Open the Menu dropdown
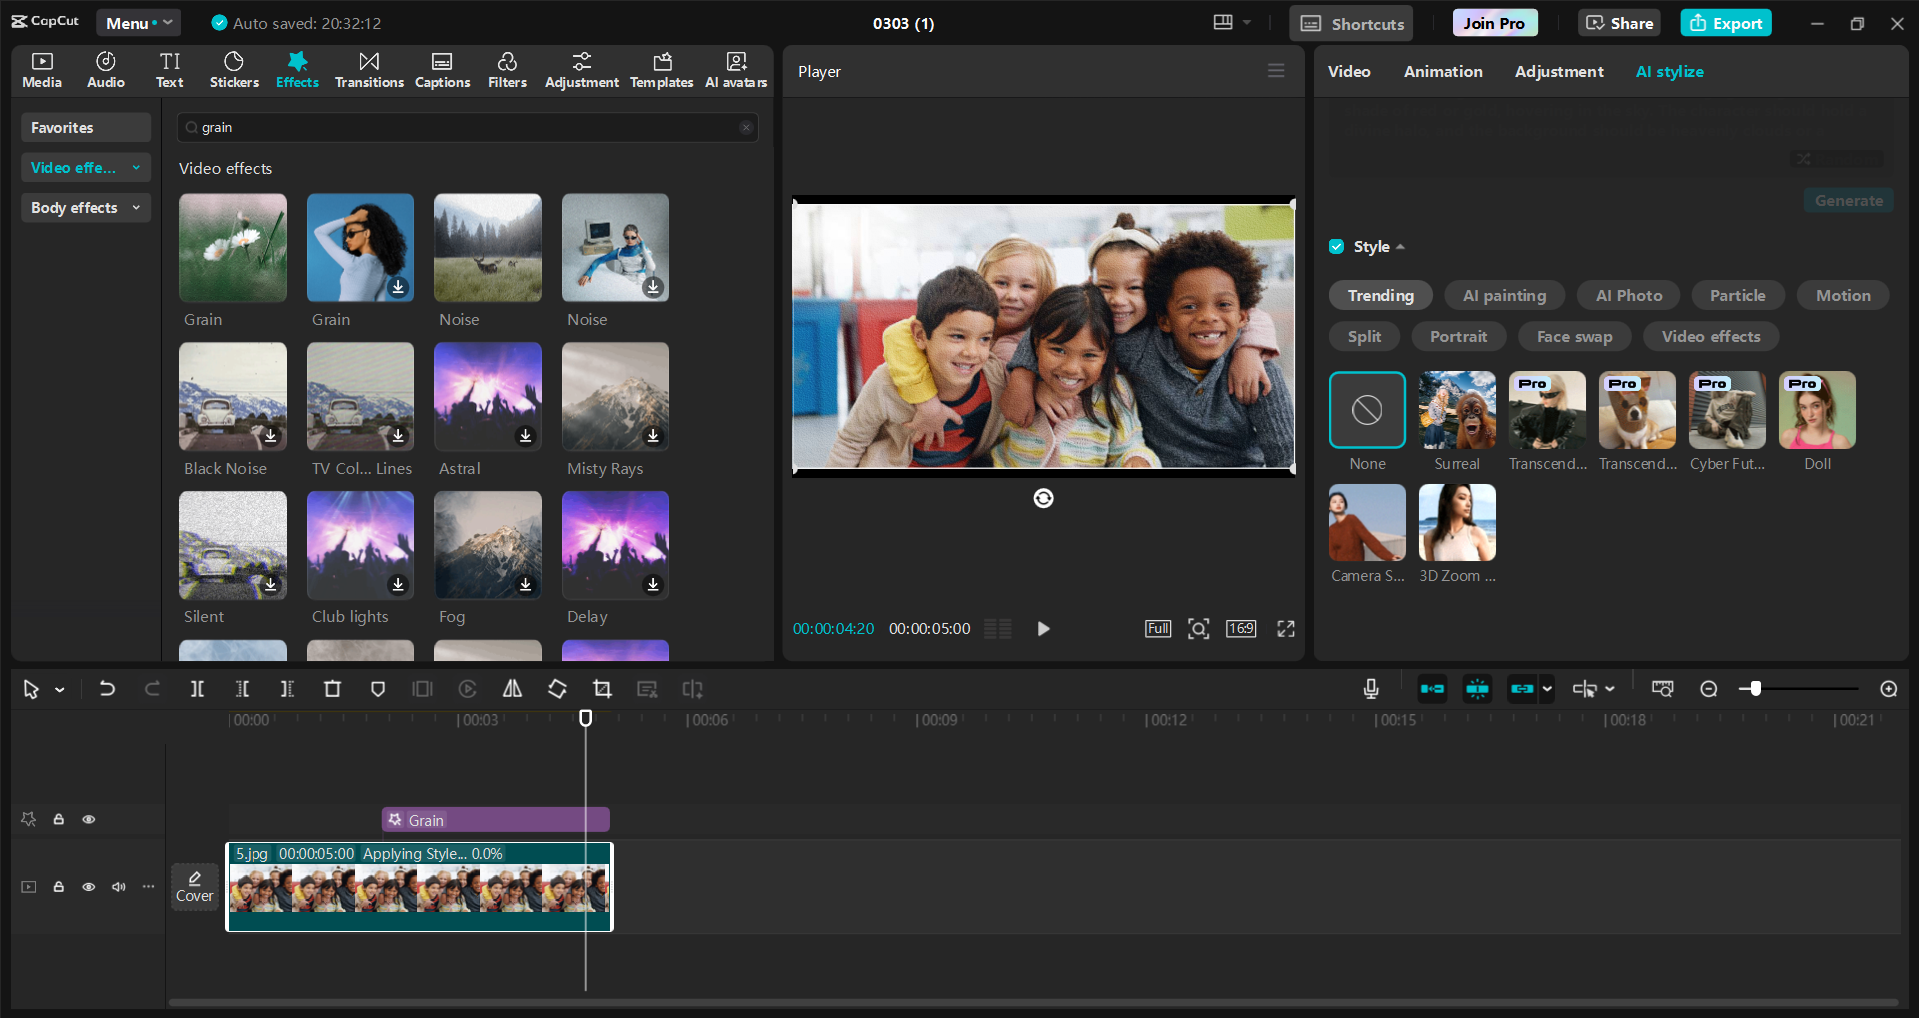The height and width of the screenshot is (1018, 1919). [138, 23]
